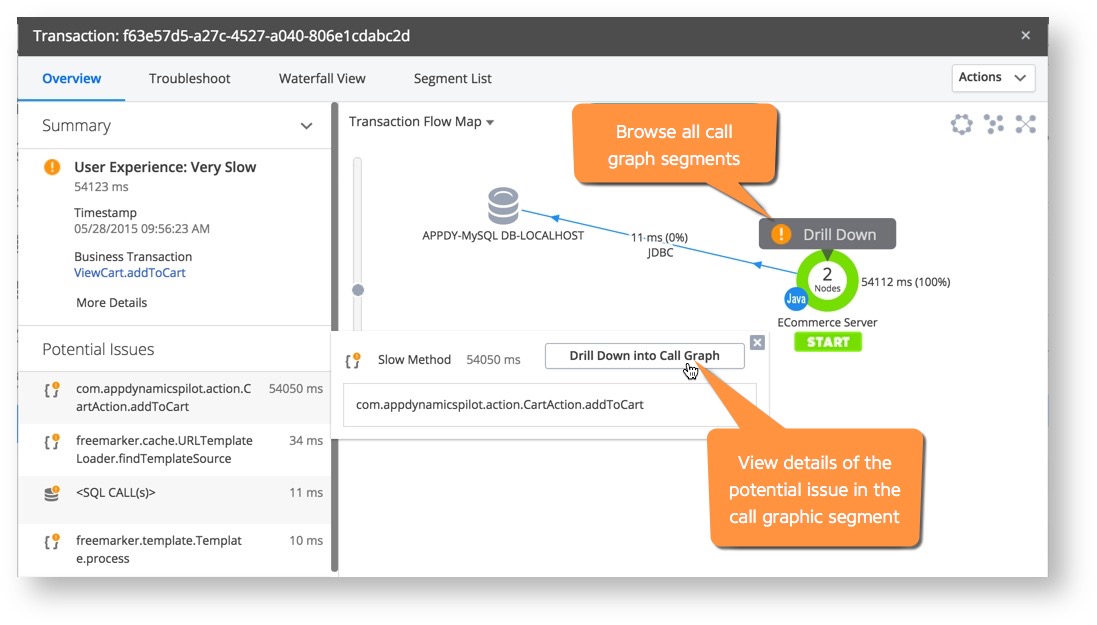Click the Java badge on ECommerce Server

coord(795,299)
